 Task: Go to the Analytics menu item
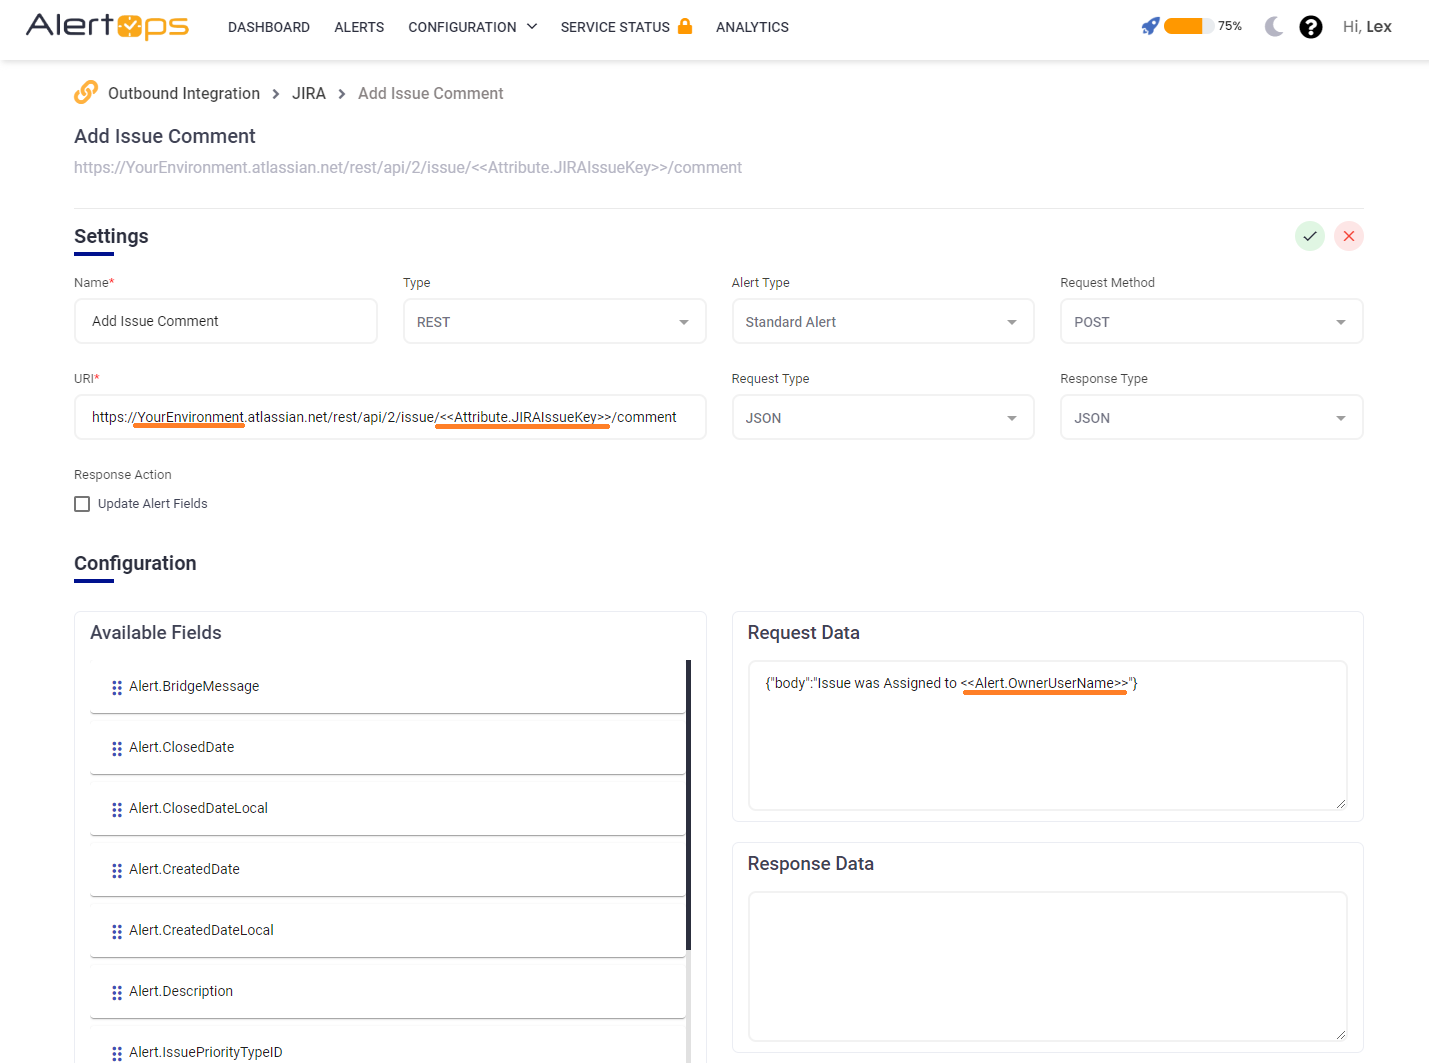752,27
